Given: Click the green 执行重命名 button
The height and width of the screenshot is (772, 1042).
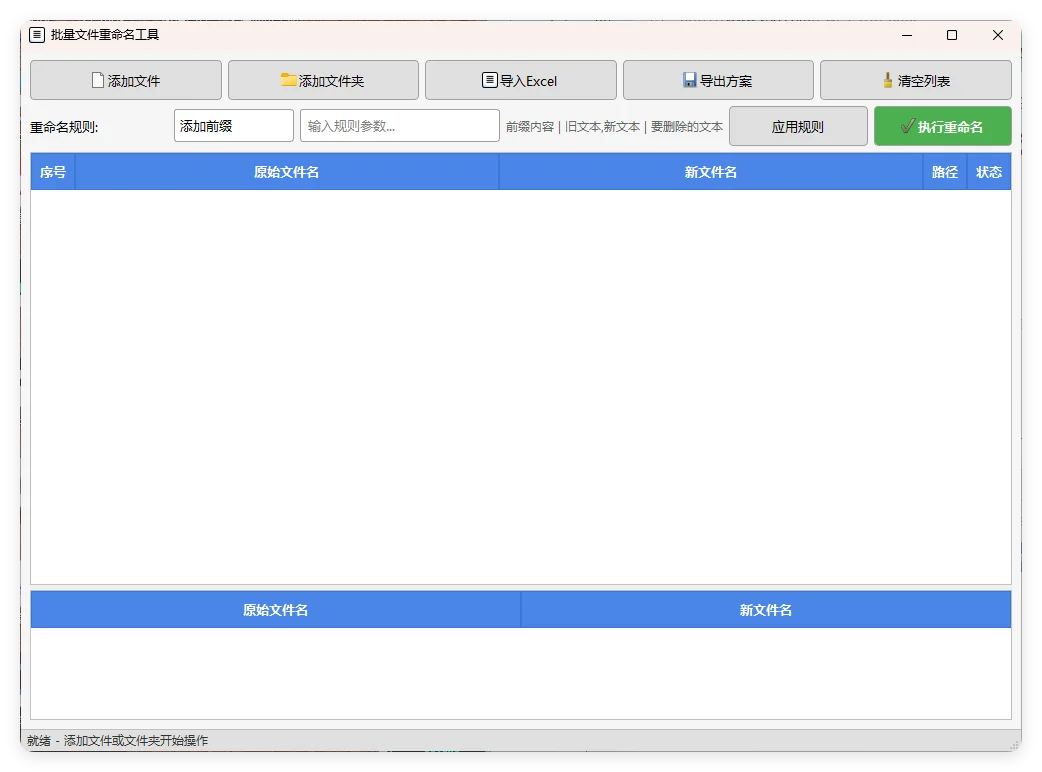Looking at the screenshot, I should click(x=941, y=126).
